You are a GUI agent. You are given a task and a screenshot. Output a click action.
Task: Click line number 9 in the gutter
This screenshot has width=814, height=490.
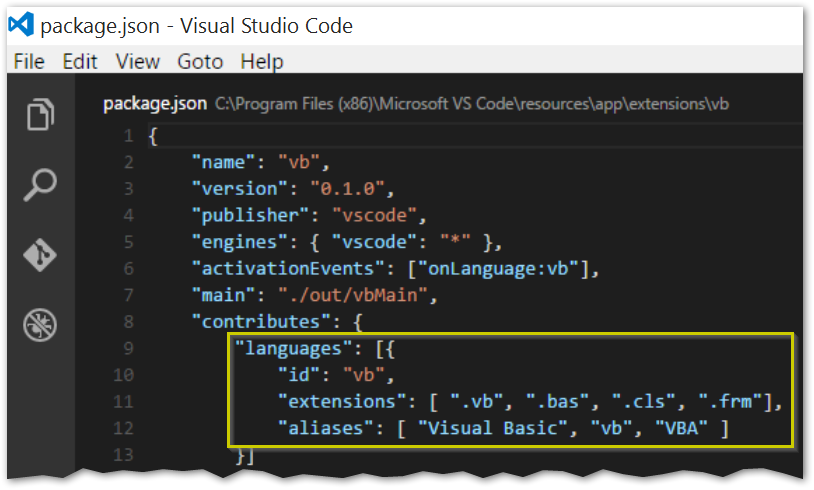(x=128, y=348)
